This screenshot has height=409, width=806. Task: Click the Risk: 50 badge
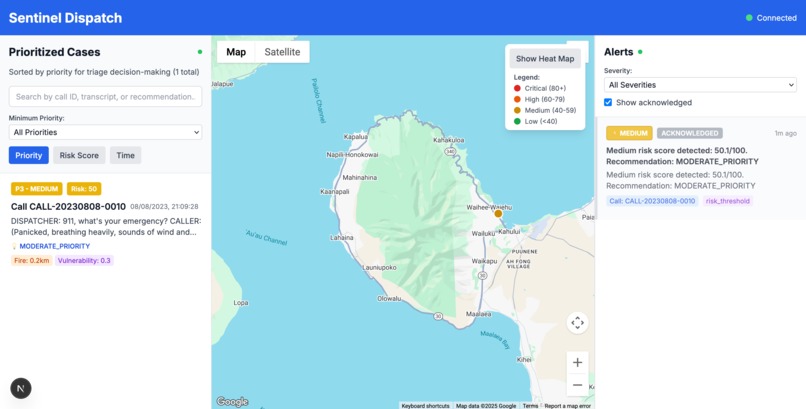[x=84, y=189]
